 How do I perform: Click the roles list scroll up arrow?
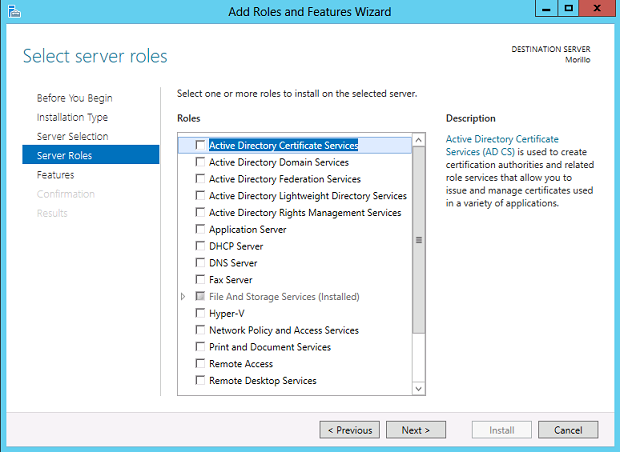pyautogui.click(x=418, y=140)
